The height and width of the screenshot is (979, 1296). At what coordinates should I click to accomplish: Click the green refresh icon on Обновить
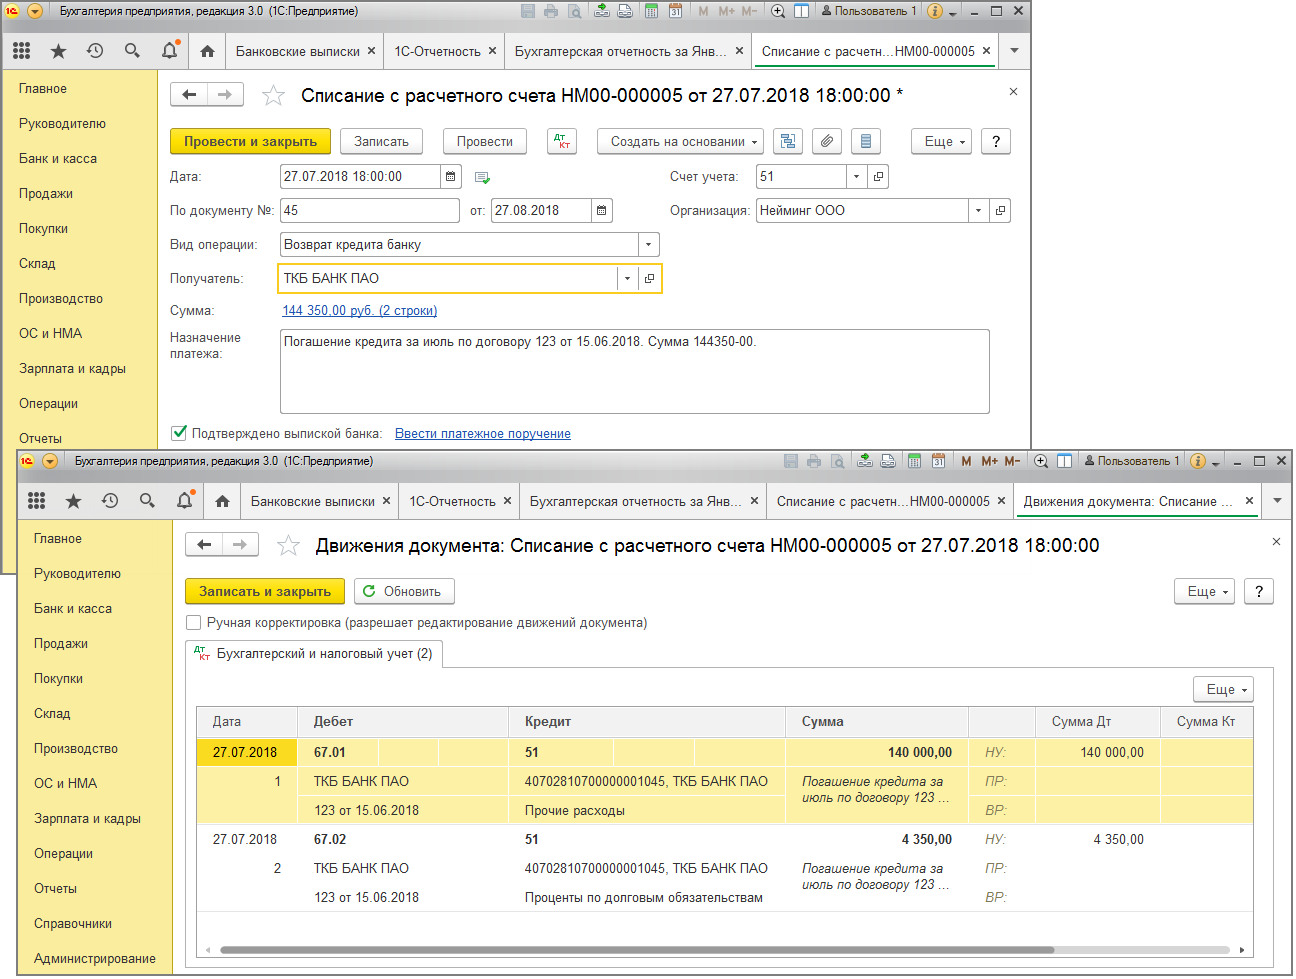tap(369, 592)
